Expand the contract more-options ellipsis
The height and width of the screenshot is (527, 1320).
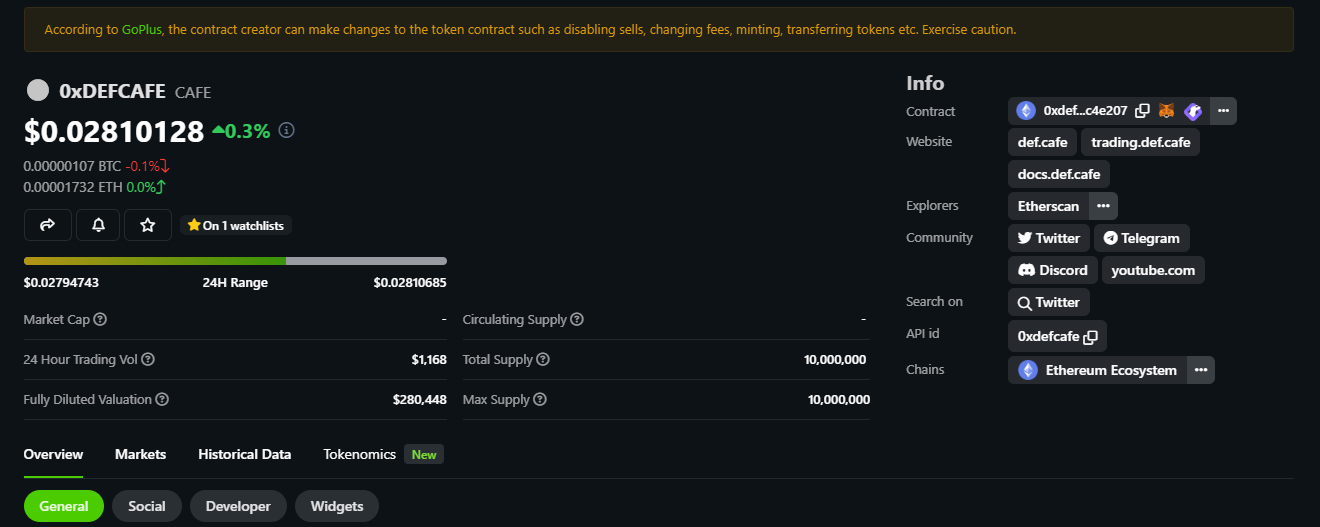1223,111
